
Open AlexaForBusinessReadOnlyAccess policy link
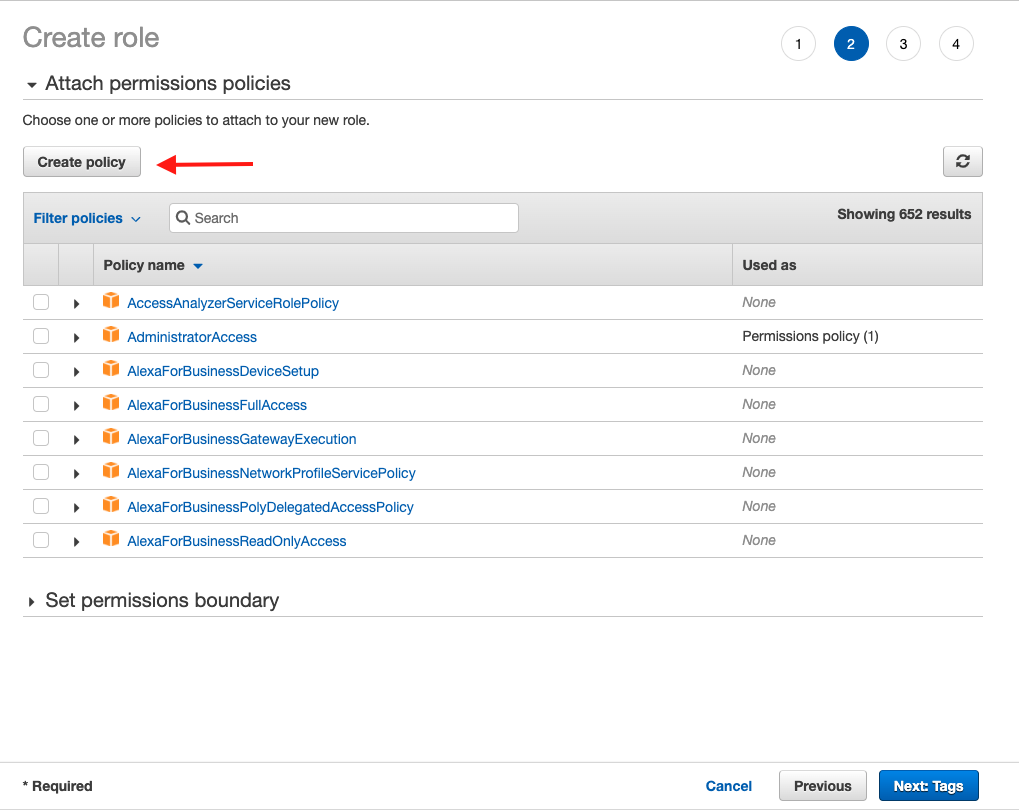(x=237, y=541)
